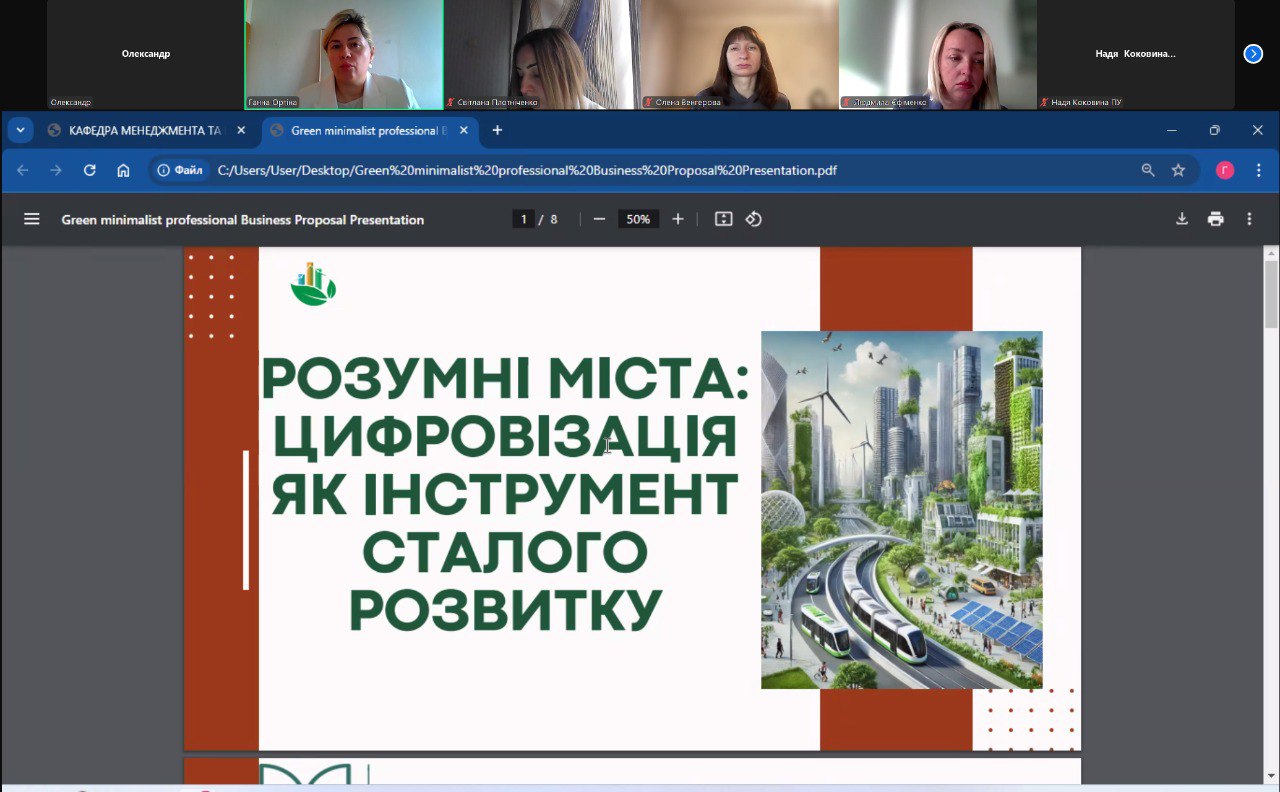The image size is (1280, 792).
Task: Click the PDF vertical scrollbar thumb
Action: (1271, 295)
